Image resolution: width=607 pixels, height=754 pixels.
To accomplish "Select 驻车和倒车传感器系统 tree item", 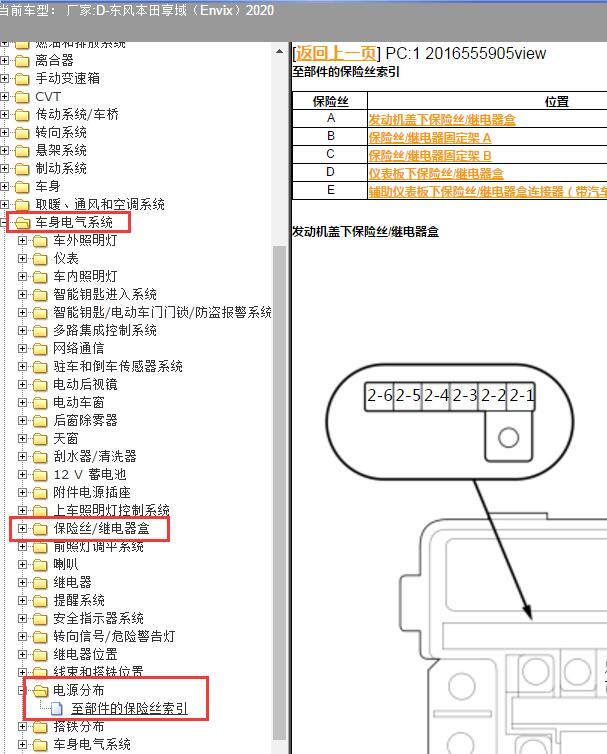I will pyautogui.click(x=118, y=367).
